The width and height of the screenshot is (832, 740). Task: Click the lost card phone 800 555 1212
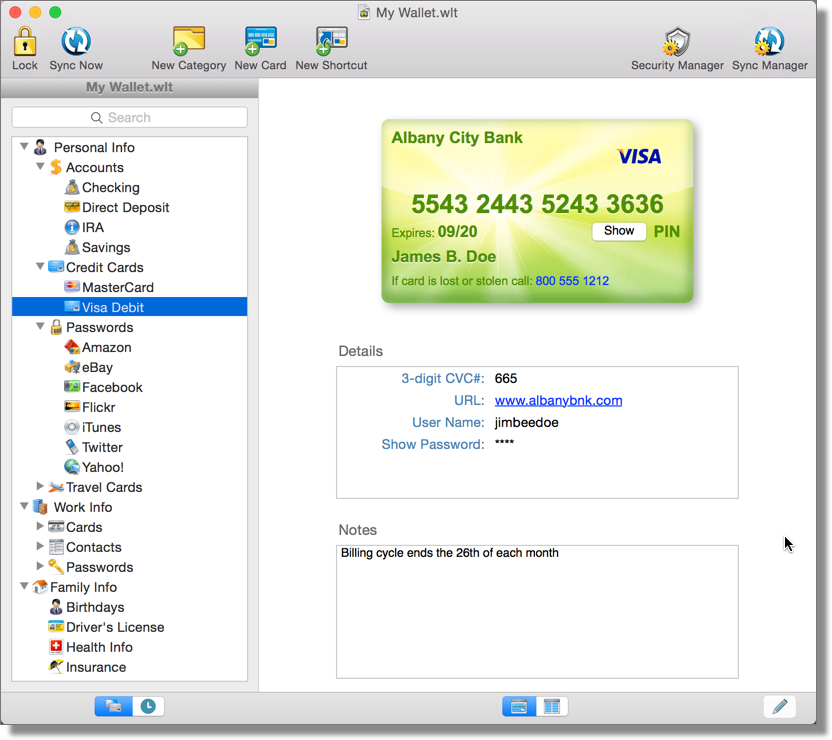point(572,281)
